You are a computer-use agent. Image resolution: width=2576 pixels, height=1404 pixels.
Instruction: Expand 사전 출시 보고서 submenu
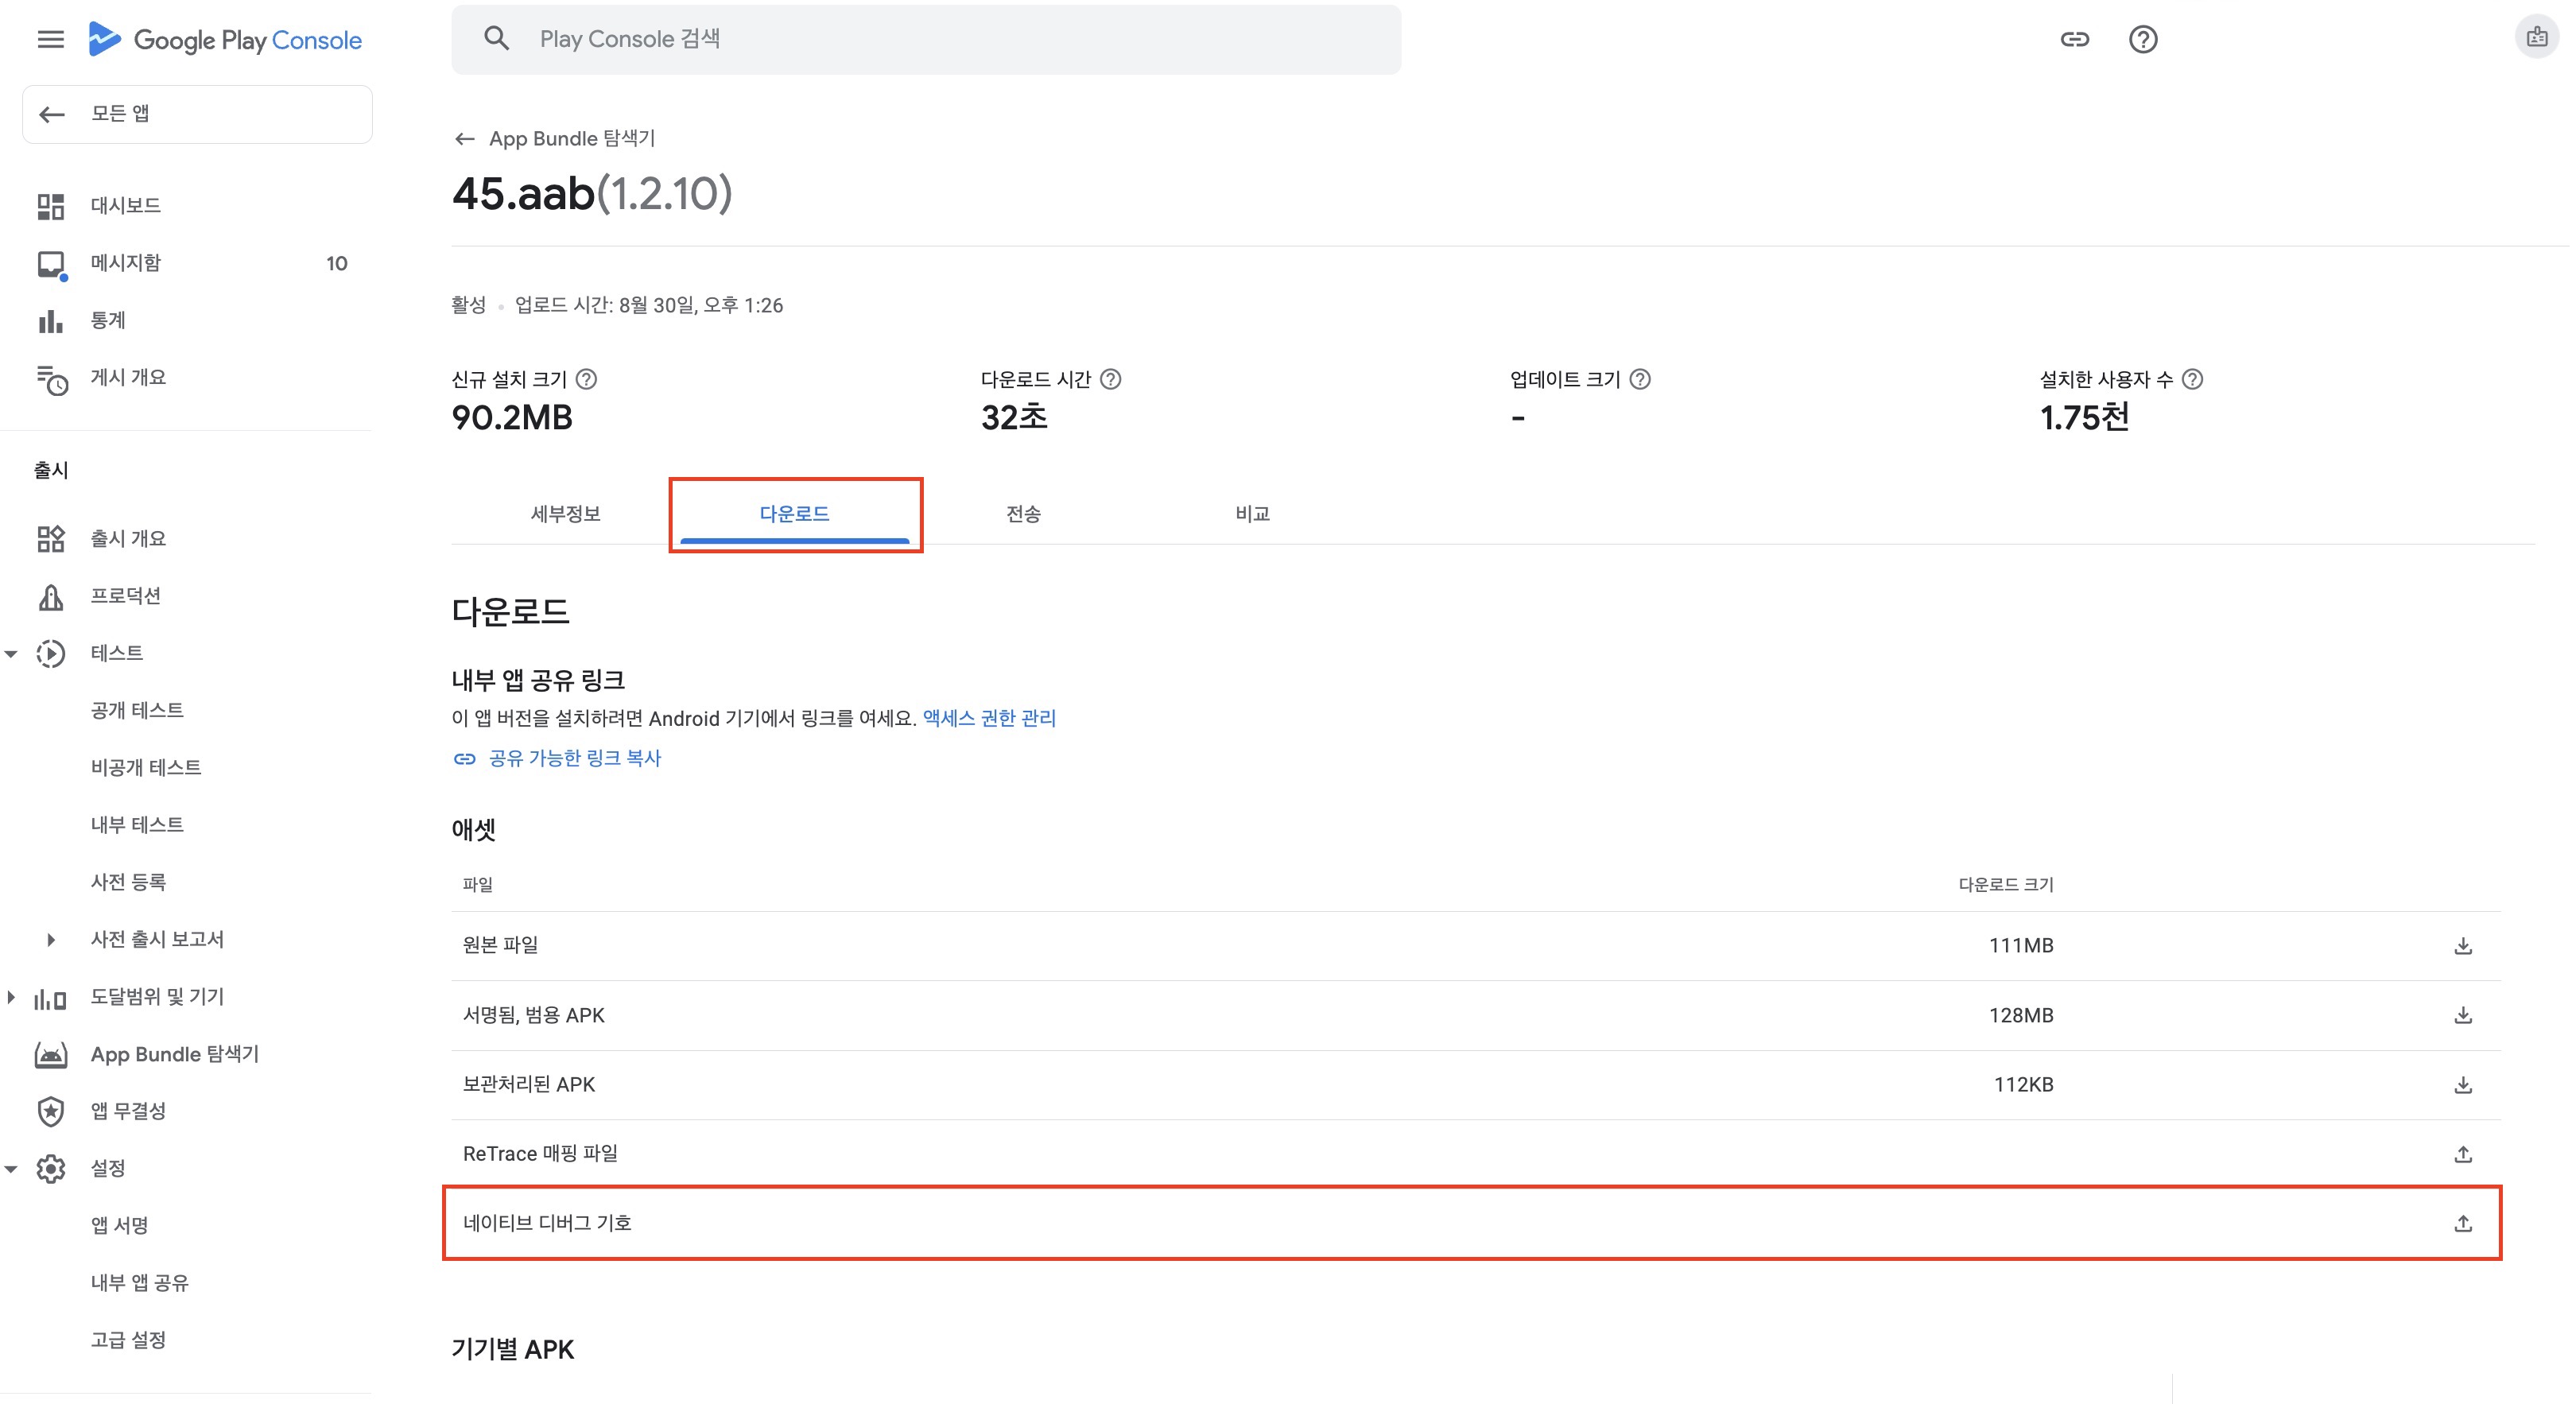pos(51,939)
